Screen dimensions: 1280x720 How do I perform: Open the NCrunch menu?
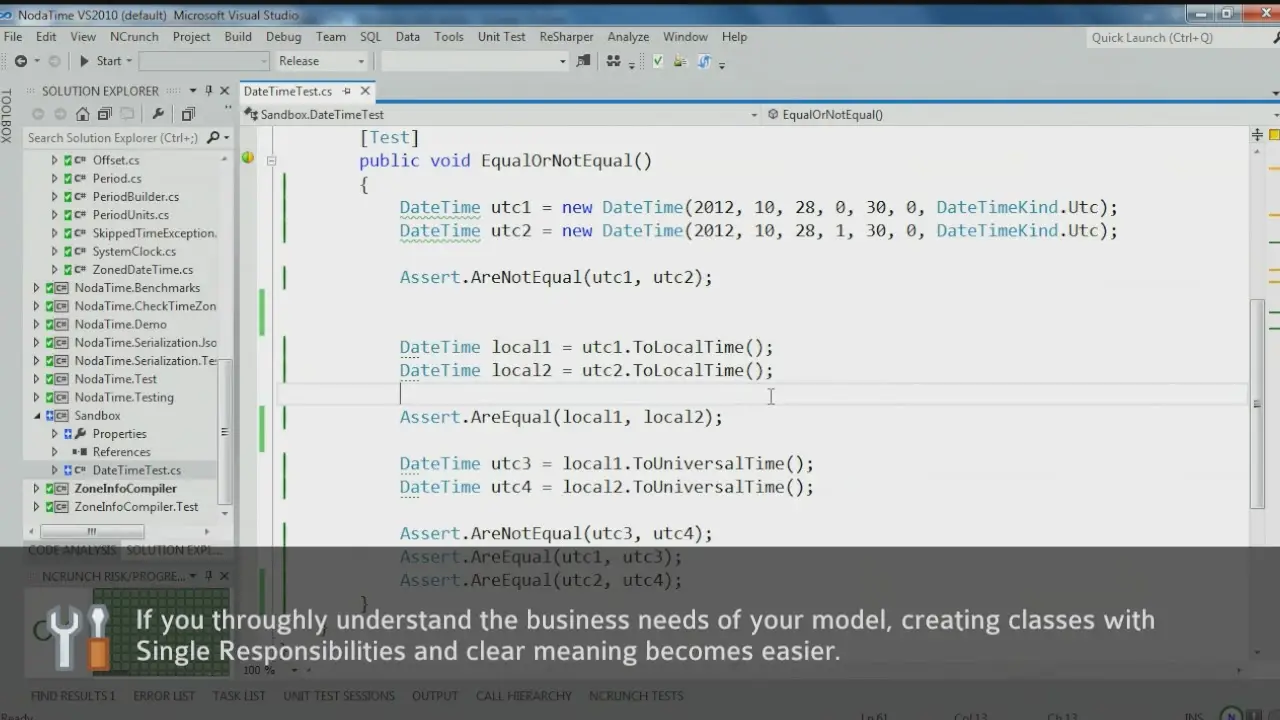[x=134, y=37]
